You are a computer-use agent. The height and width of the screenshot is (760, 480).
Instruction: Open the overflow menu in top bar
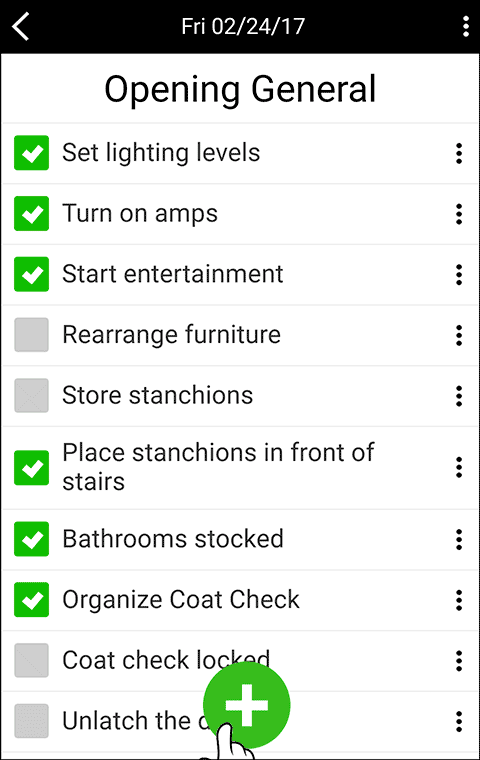coord(465,26)
